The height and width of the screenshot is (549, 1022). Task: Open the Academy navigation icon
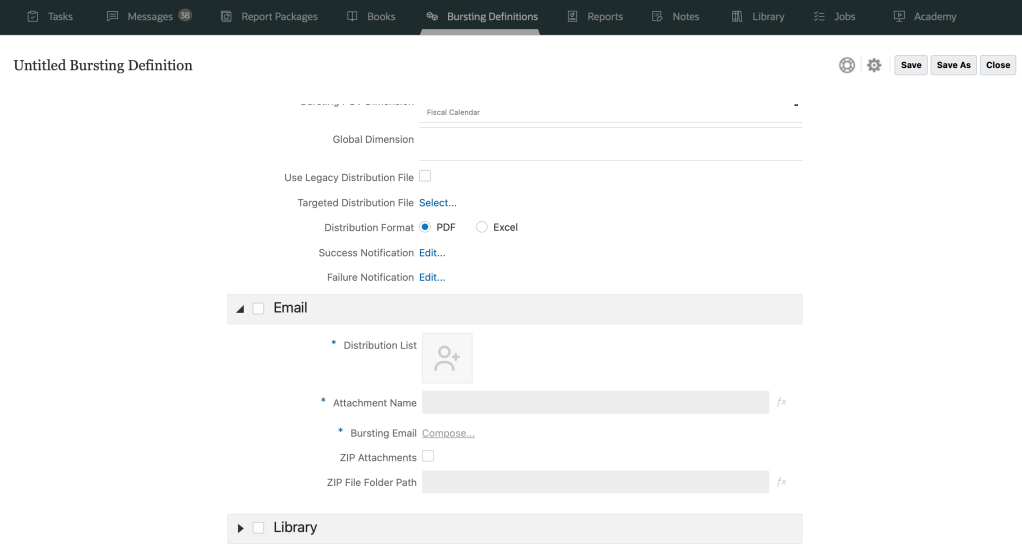(x=897, y=17)
